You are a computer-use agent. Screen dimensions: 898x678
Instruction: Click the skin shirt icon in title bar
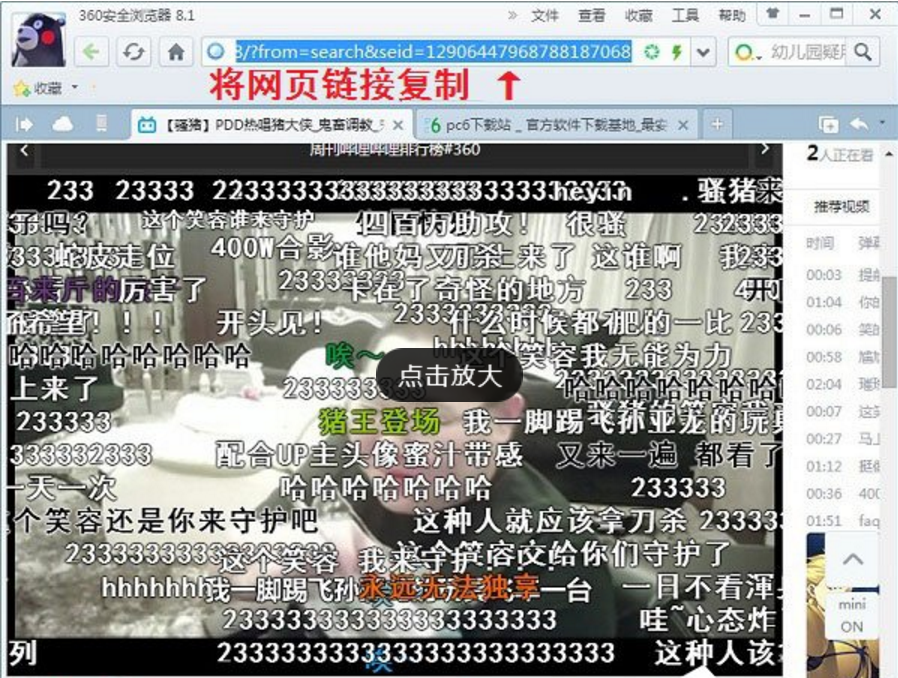coord(773,15)
